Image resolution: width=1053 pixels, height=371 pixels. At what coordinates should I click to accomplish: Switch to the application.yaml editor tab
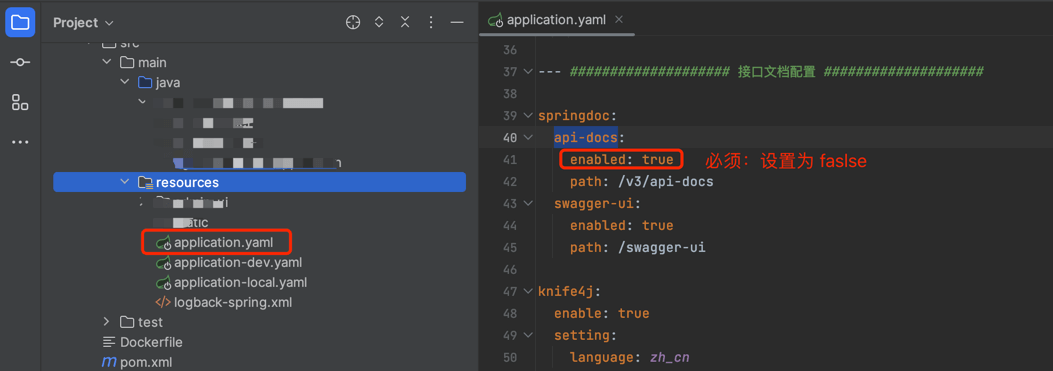pyautogui.click(x=548, y=20)
